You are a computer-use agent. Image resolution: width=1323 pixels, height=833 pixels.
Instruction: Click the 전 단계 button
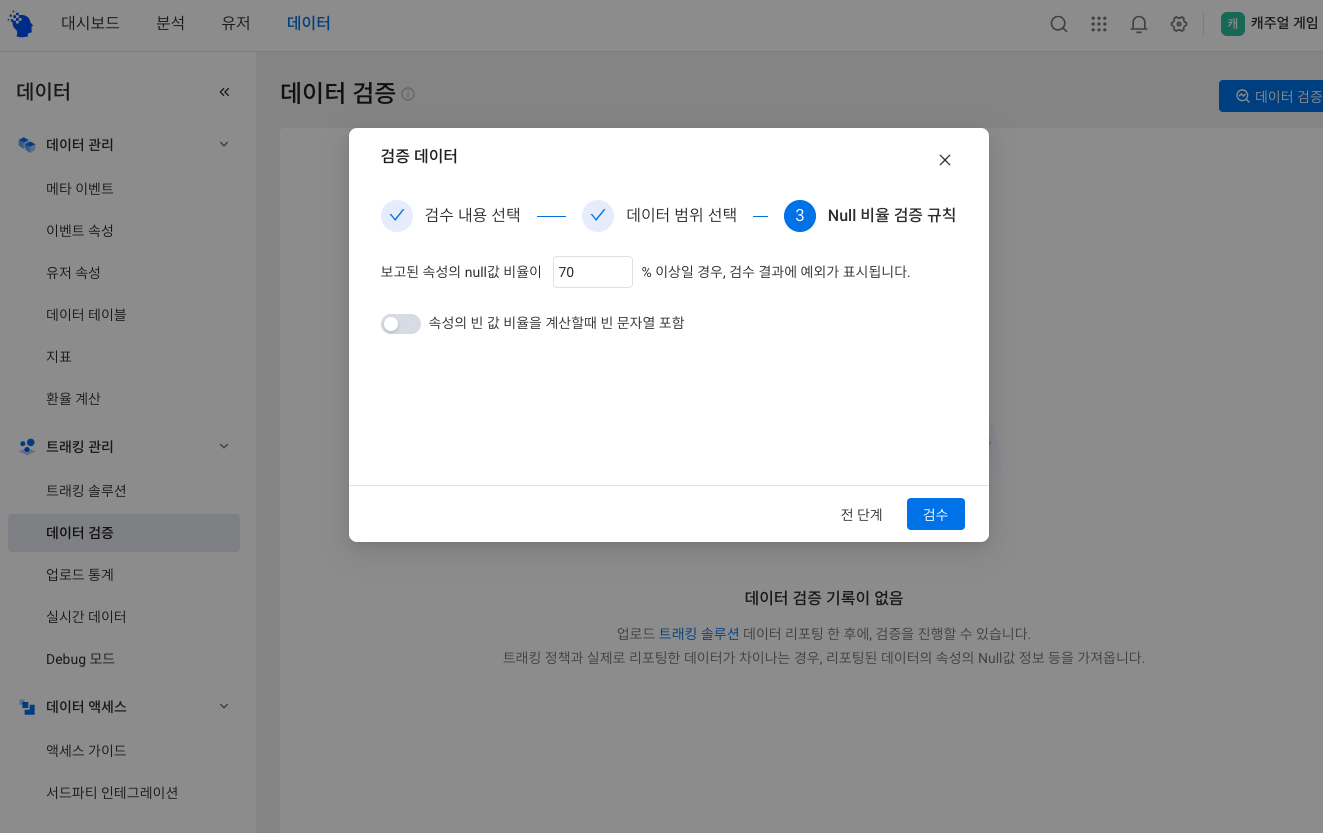pyautogui.click(x=861, y=514)
